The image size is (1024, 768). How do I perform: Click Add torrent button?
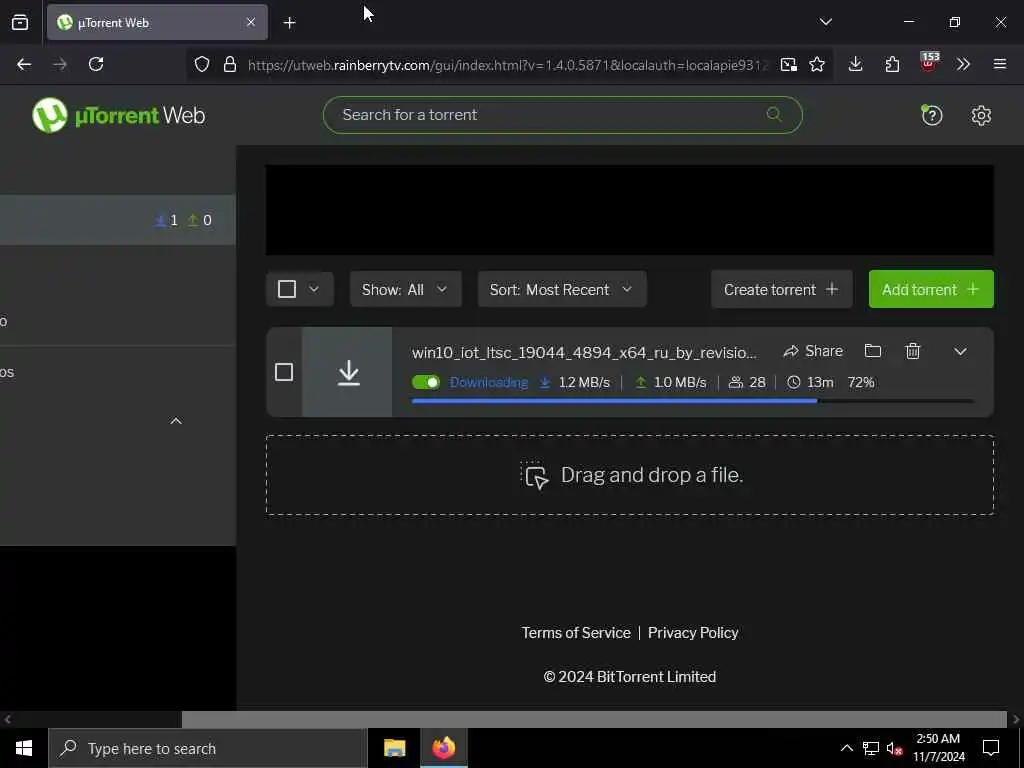[931, 289]
